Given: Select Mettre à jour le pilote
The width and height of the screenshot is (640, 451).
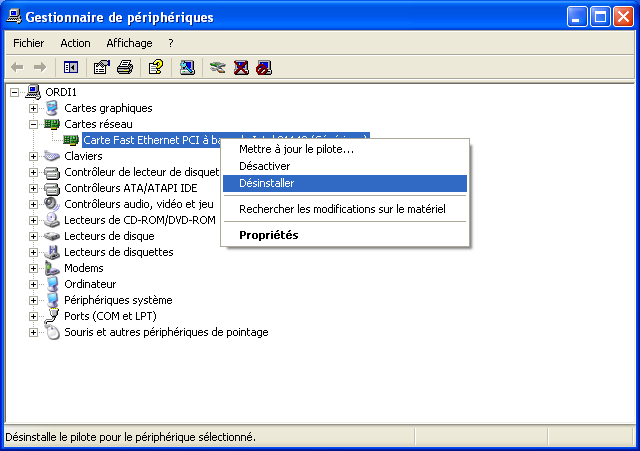Looking at the screenshot, I should point(296,149).
